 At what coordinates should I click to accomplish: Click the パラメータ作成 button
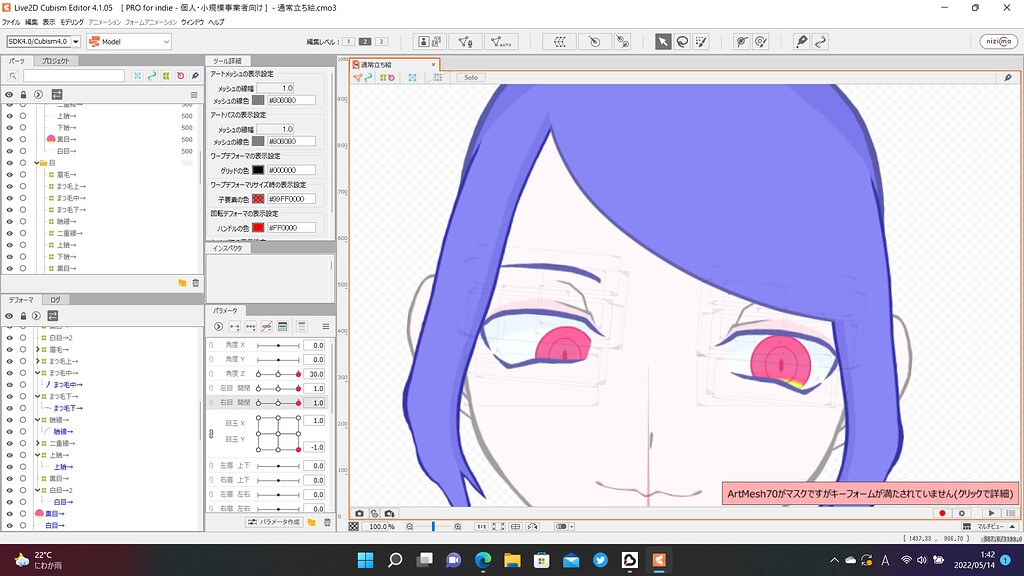pos(274,522)
